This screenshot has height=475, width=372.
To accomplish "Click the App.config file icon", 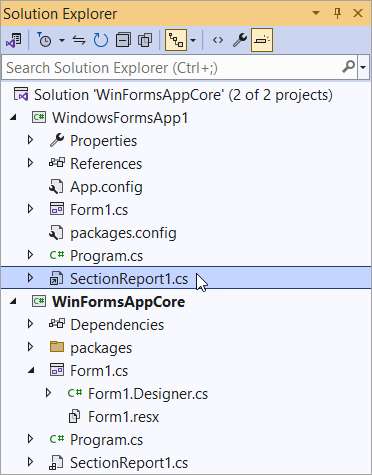I will pos(56,187).
